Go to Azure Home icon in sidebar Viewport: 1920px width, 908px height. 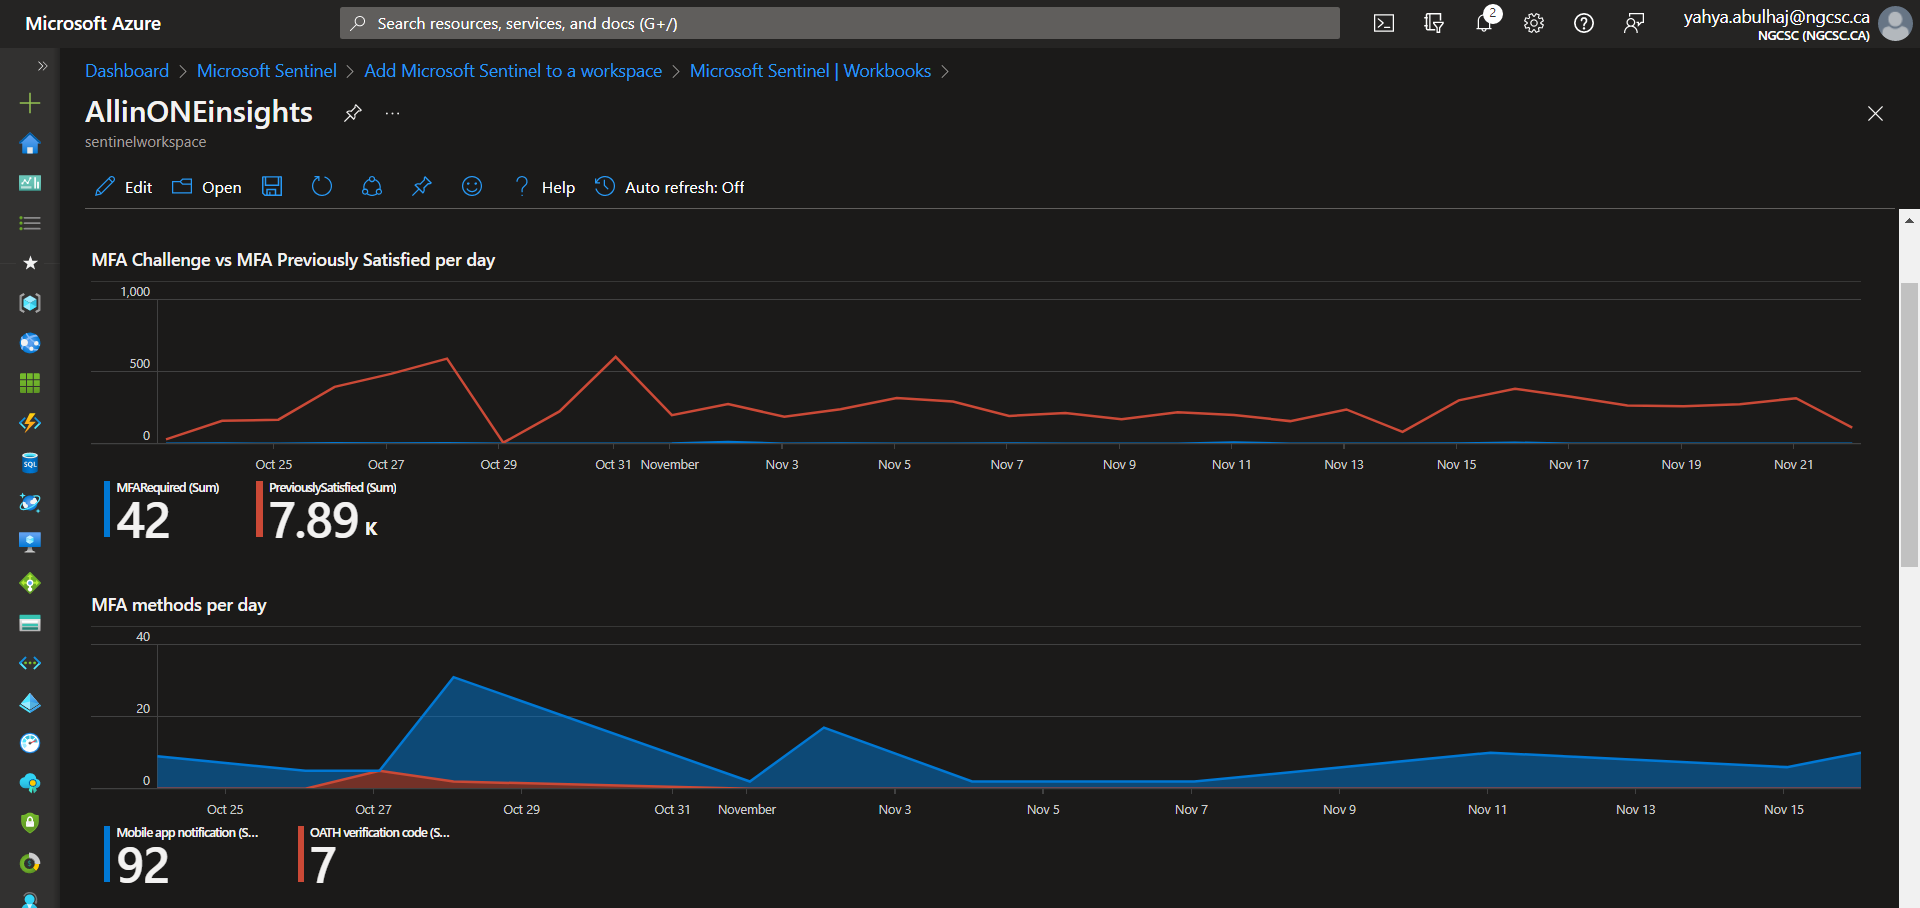tap(30, 143)
